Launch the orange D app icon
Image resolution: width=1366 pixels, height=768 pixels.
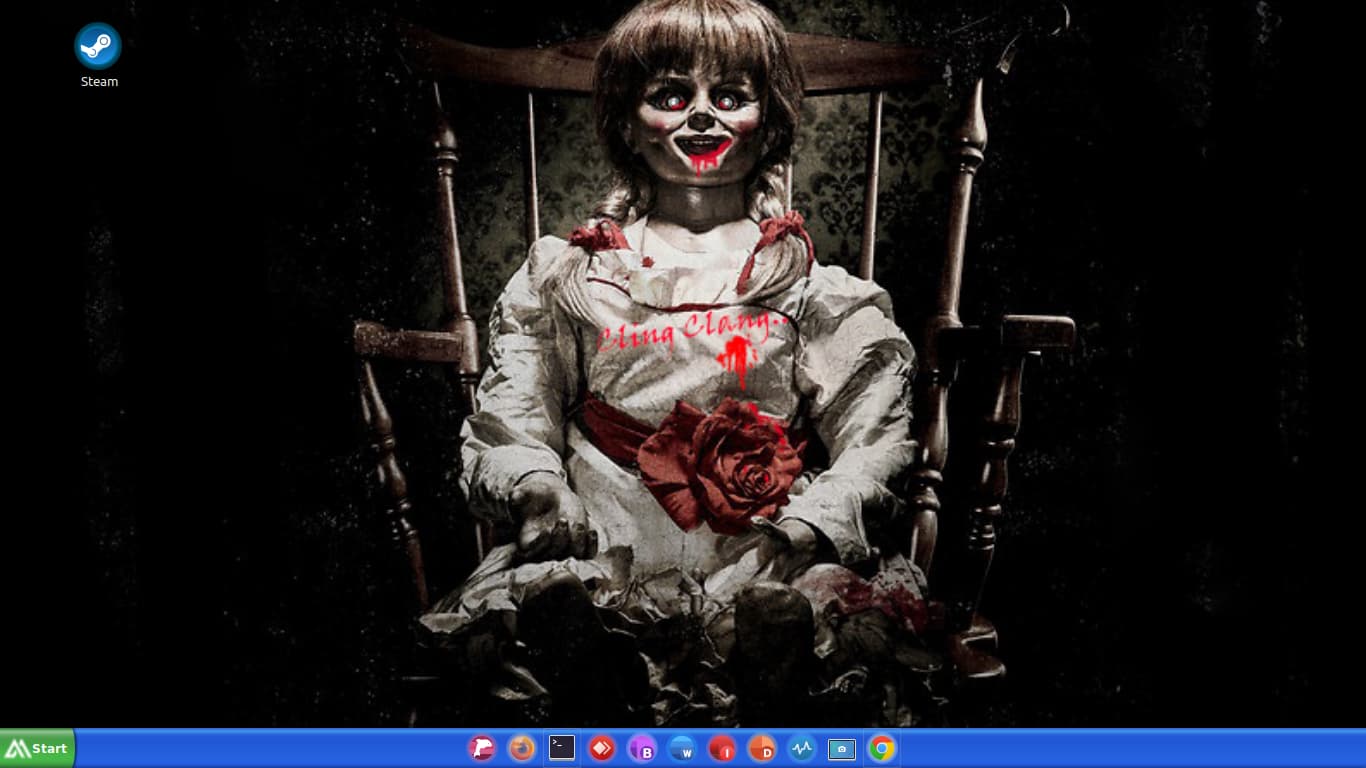point(762,748)
